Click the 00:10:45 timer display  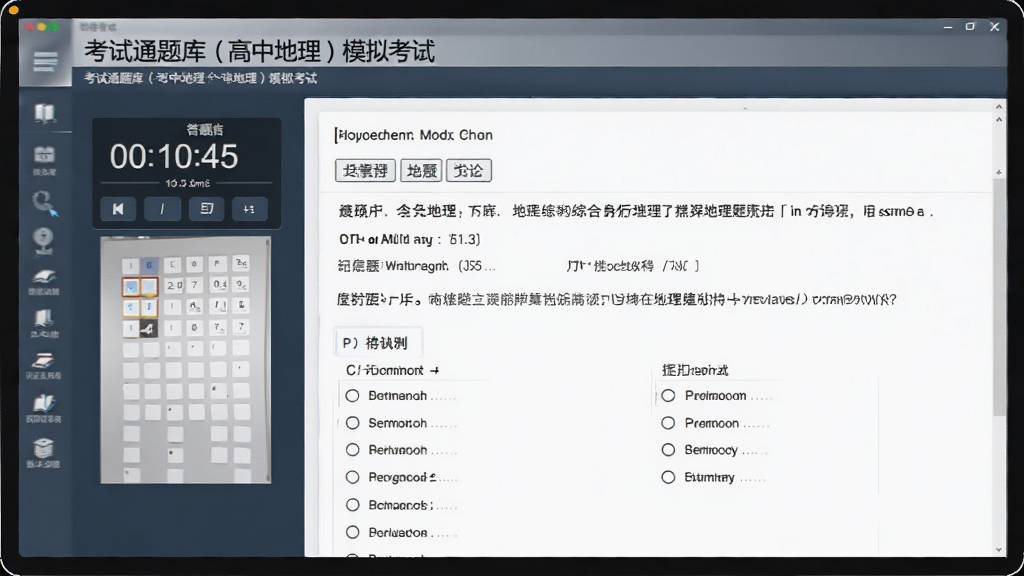pyautogui.click(x=174, y=157)
